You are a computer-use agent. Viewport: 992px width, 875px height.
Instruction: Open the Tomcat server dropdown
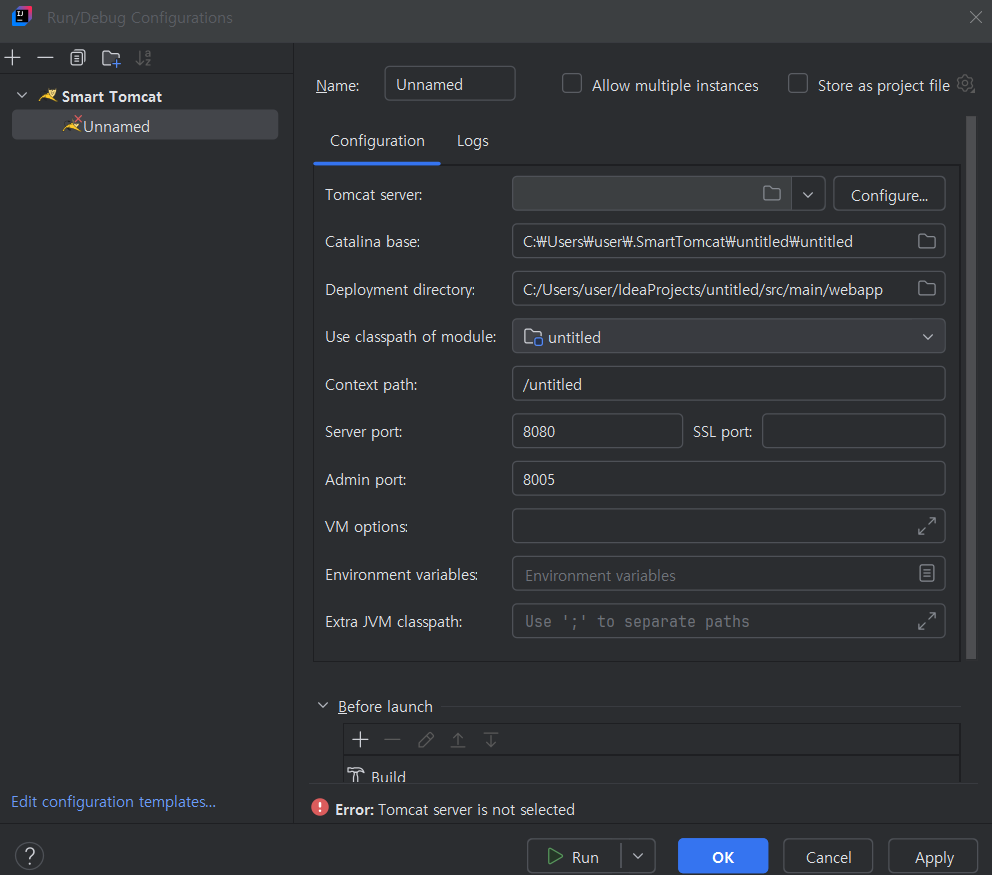pos(808,194)
